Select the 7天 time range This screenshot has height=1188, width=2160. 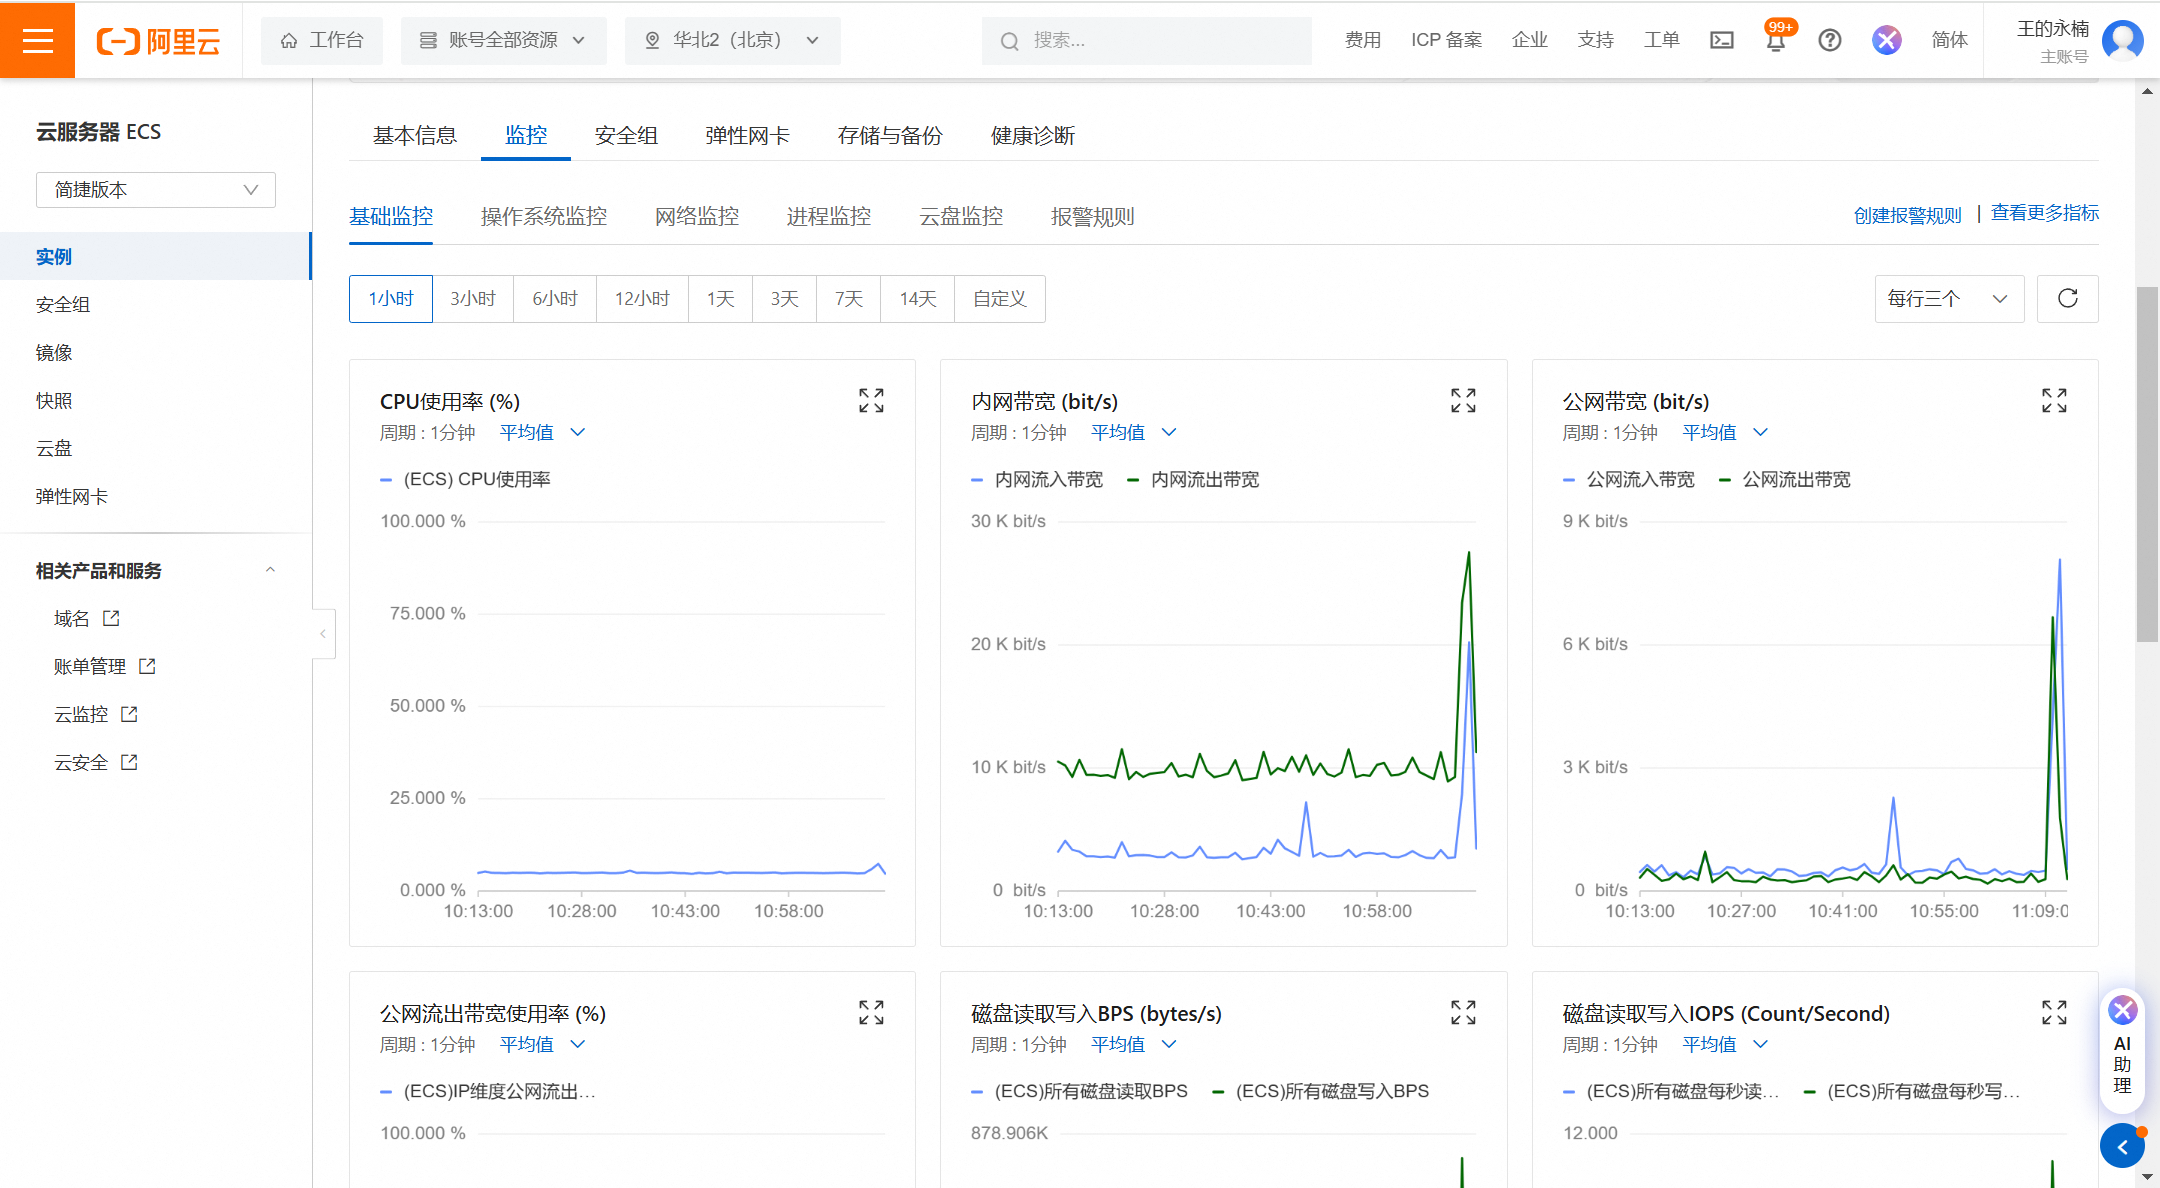tap(849, 298)
